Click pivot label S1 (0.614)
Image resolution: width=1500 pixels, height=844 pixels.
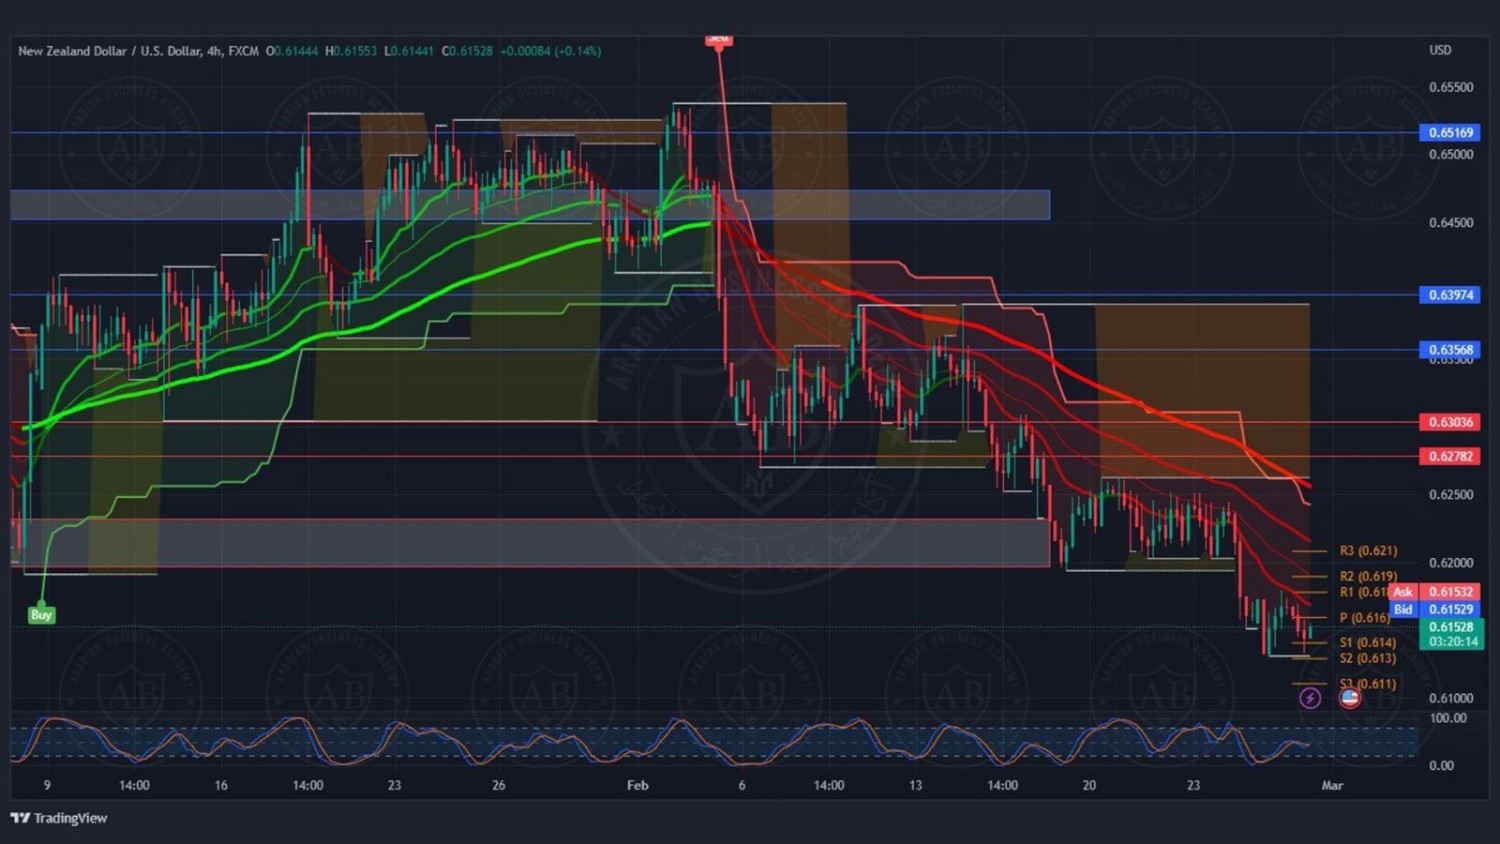point(1368,643)
